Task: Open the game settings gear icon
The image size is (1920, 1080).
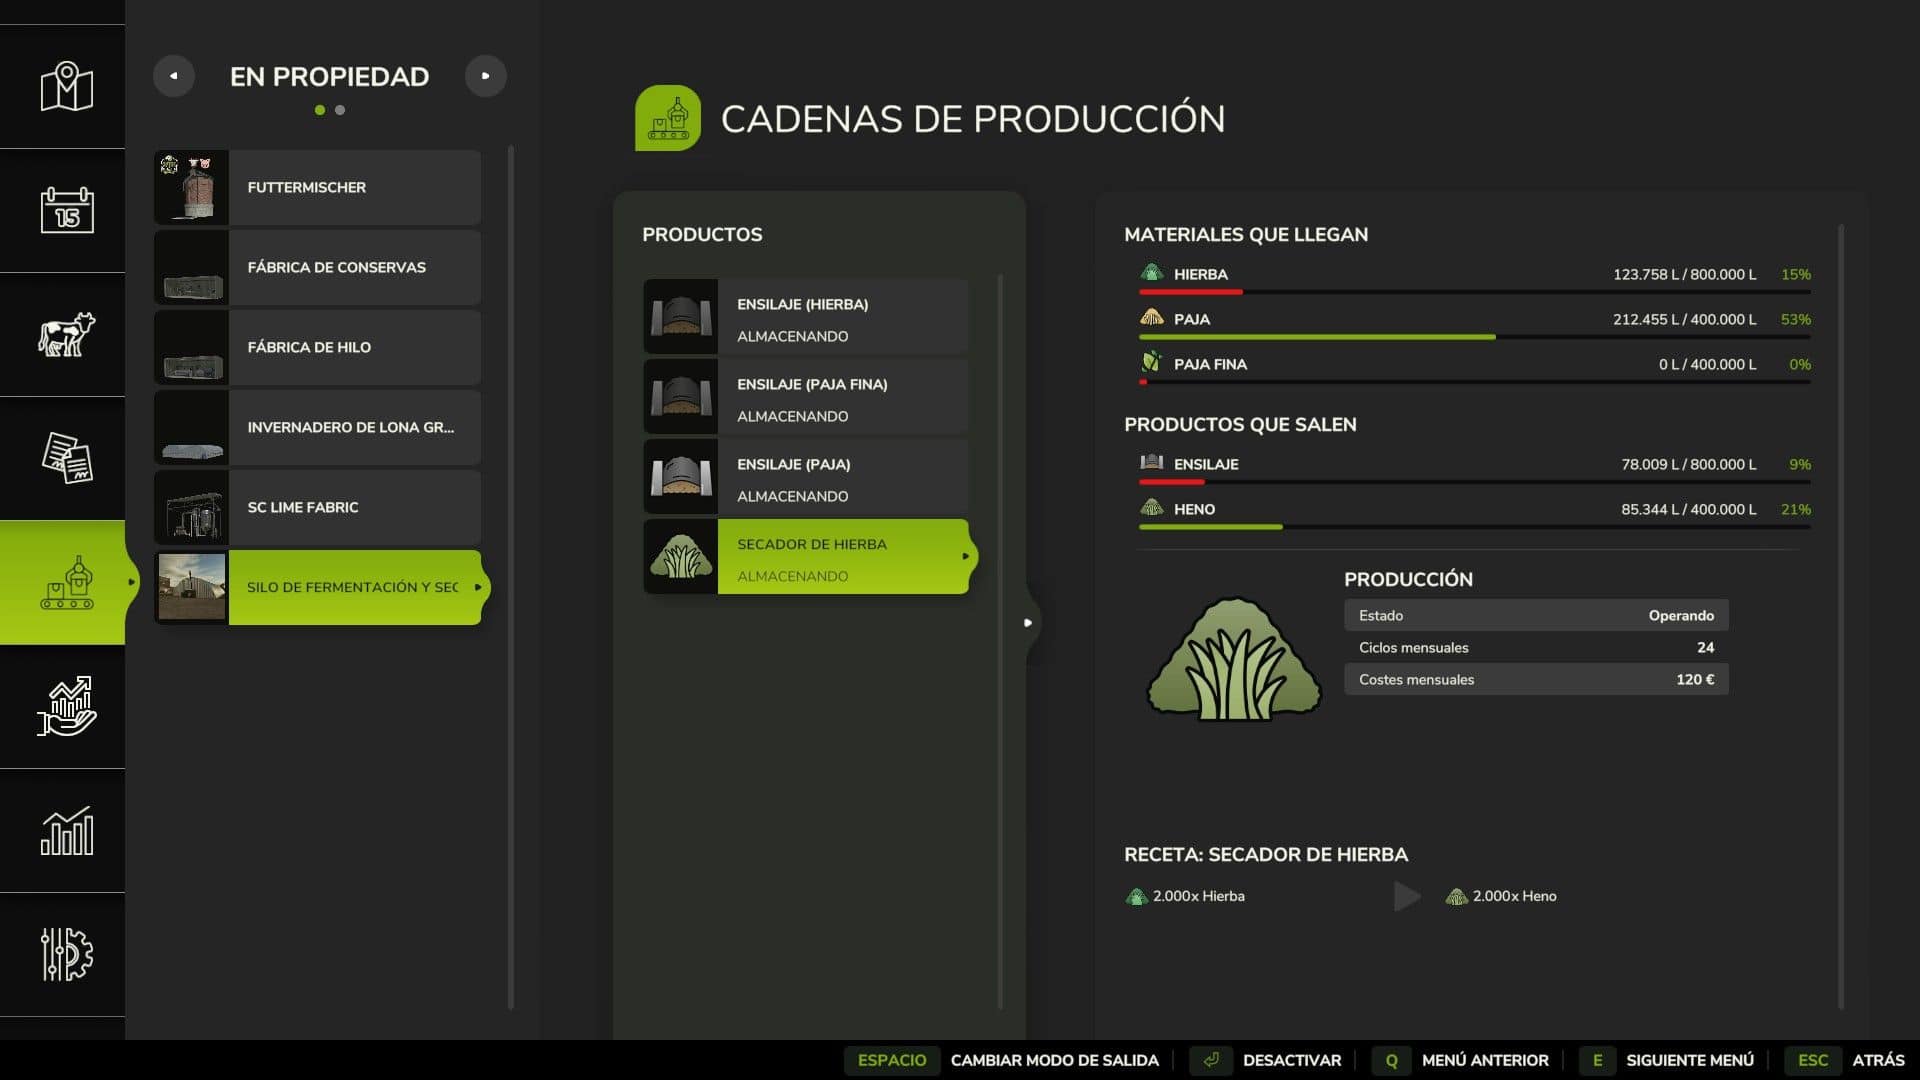Action: click(66, 954)
